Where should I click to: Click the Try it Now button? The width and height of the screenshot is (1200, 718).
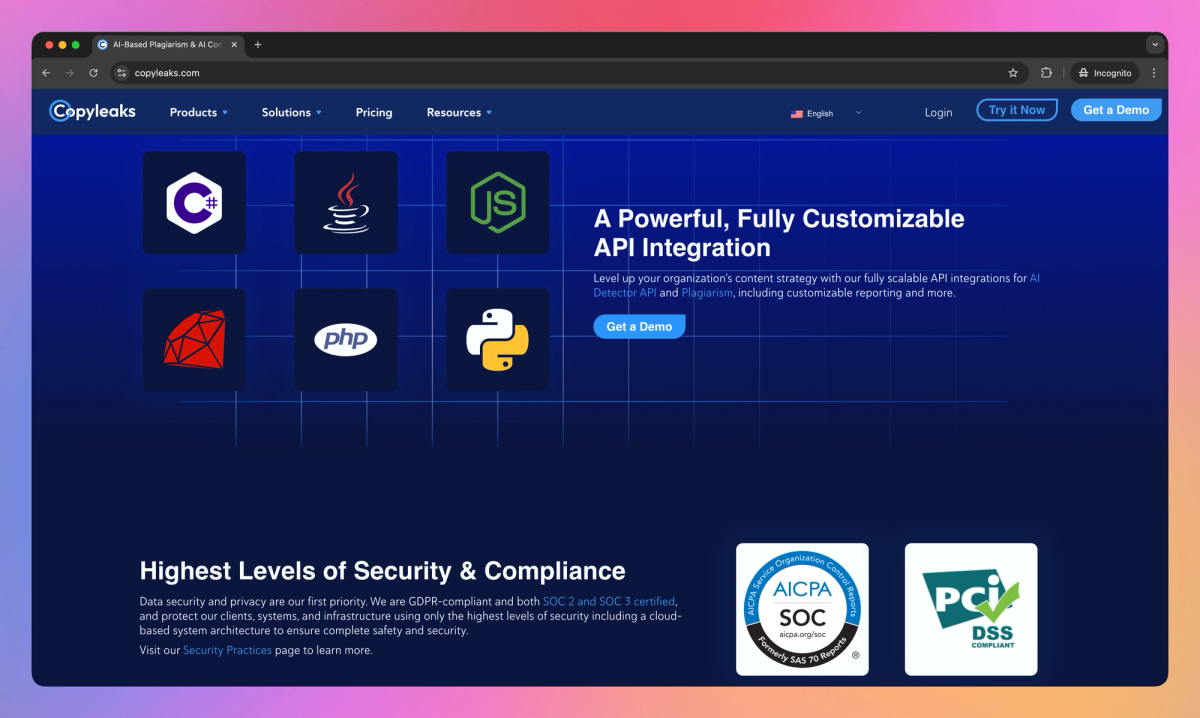click(1017, 110)
